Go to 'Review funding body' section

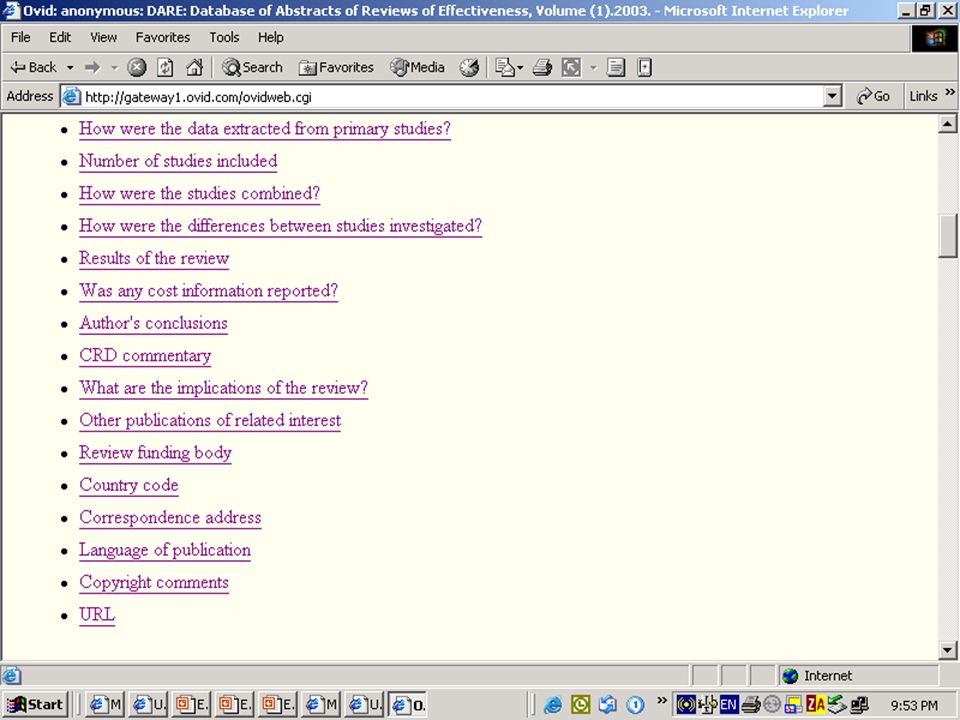coord(156,454)
